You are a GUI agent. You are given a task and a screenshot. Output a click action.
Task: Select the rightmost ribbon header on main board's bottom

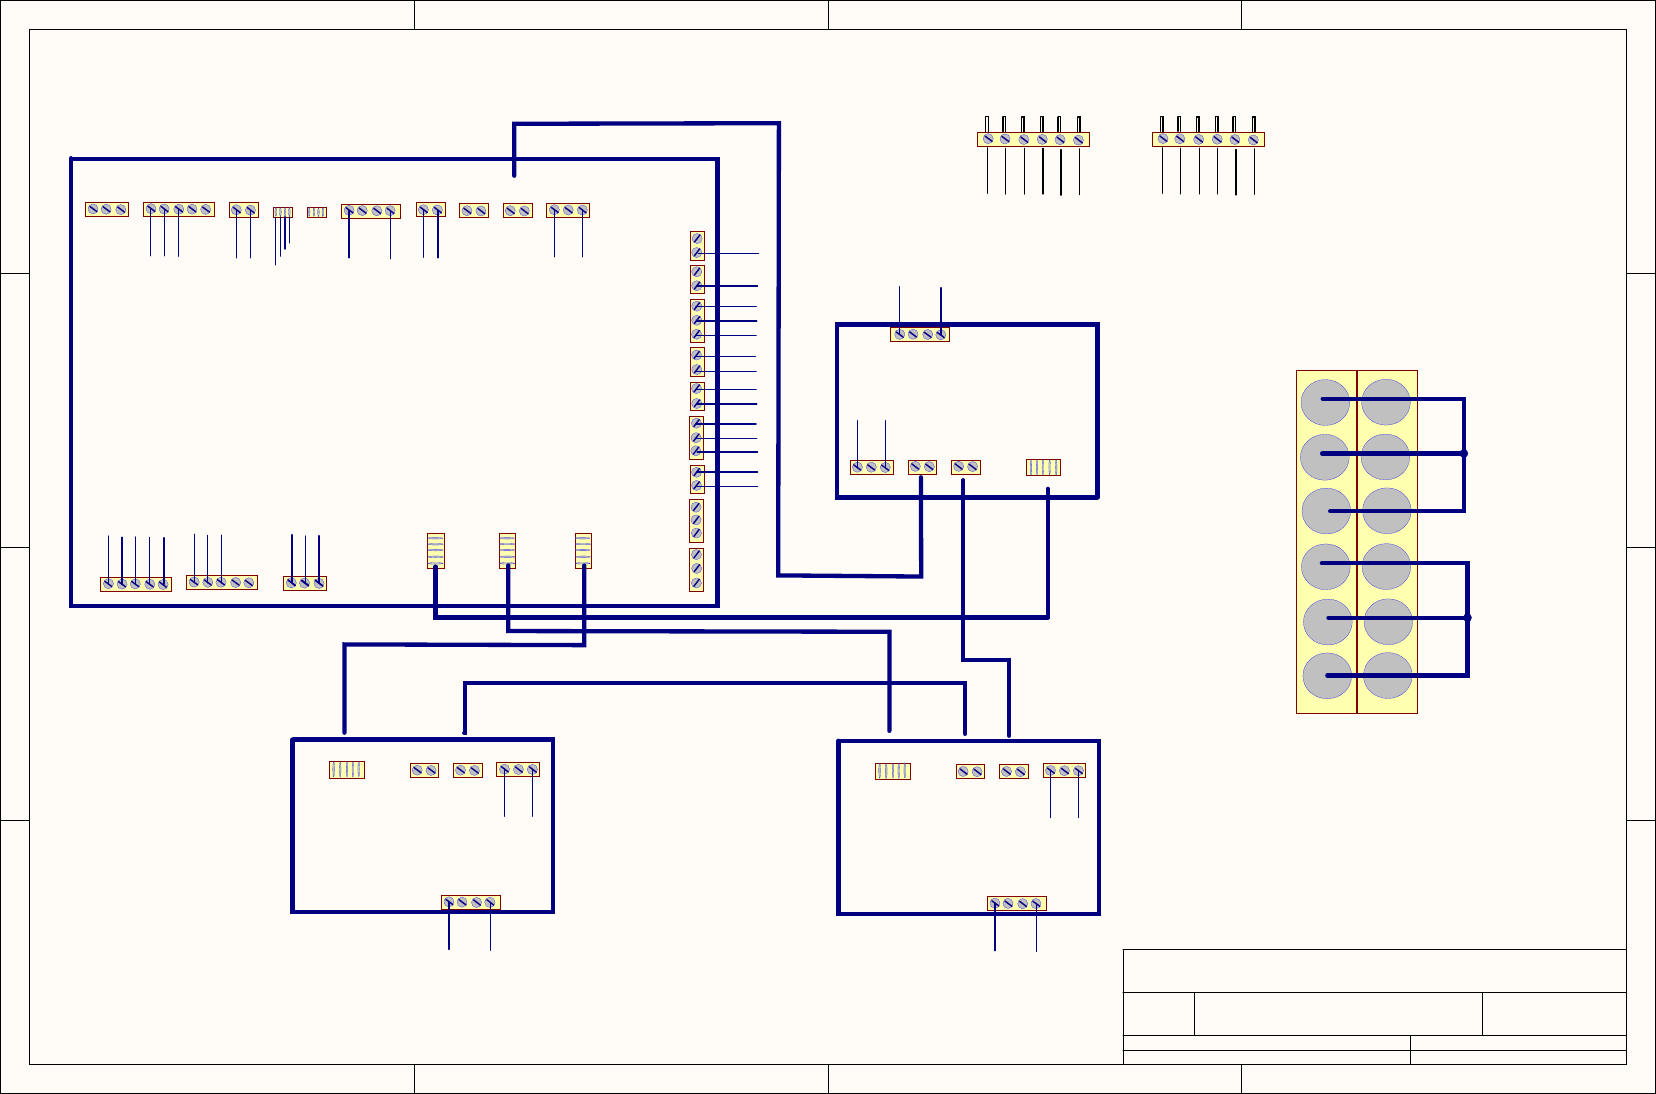[x=584, y=551]
